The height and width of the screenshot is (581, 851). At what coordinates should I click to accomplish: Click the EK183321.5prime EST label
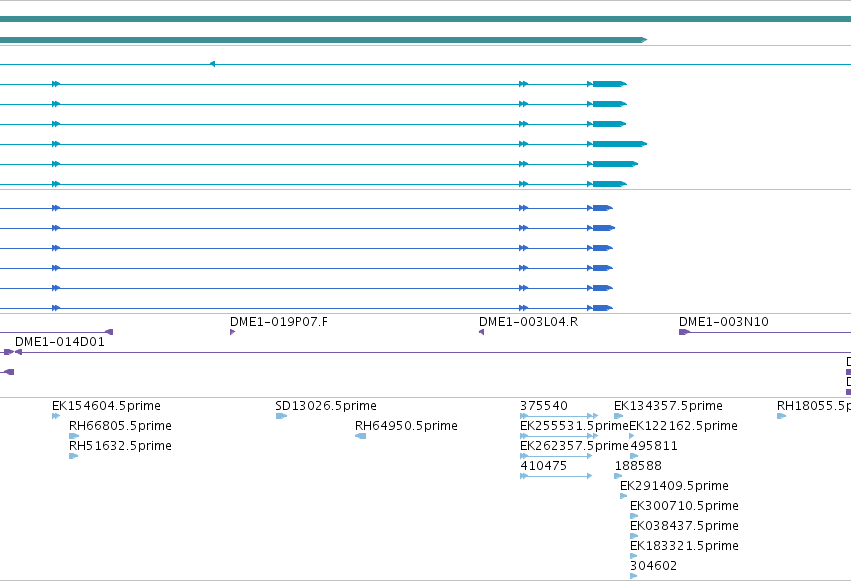pyautogui.click(x=684, y=546)
